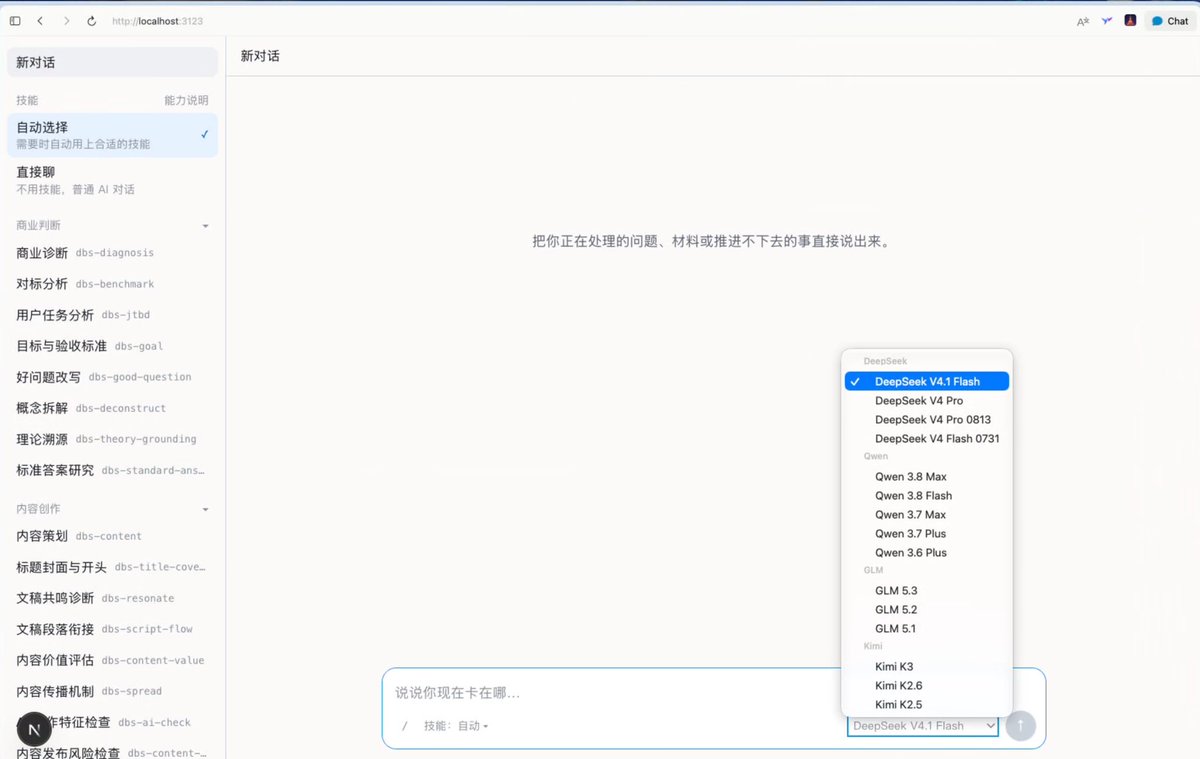Screen dimensions: 1200x759
Task: Open the DeepSeek V4.1 Flash model selector
Action: (x=922, y=726)
